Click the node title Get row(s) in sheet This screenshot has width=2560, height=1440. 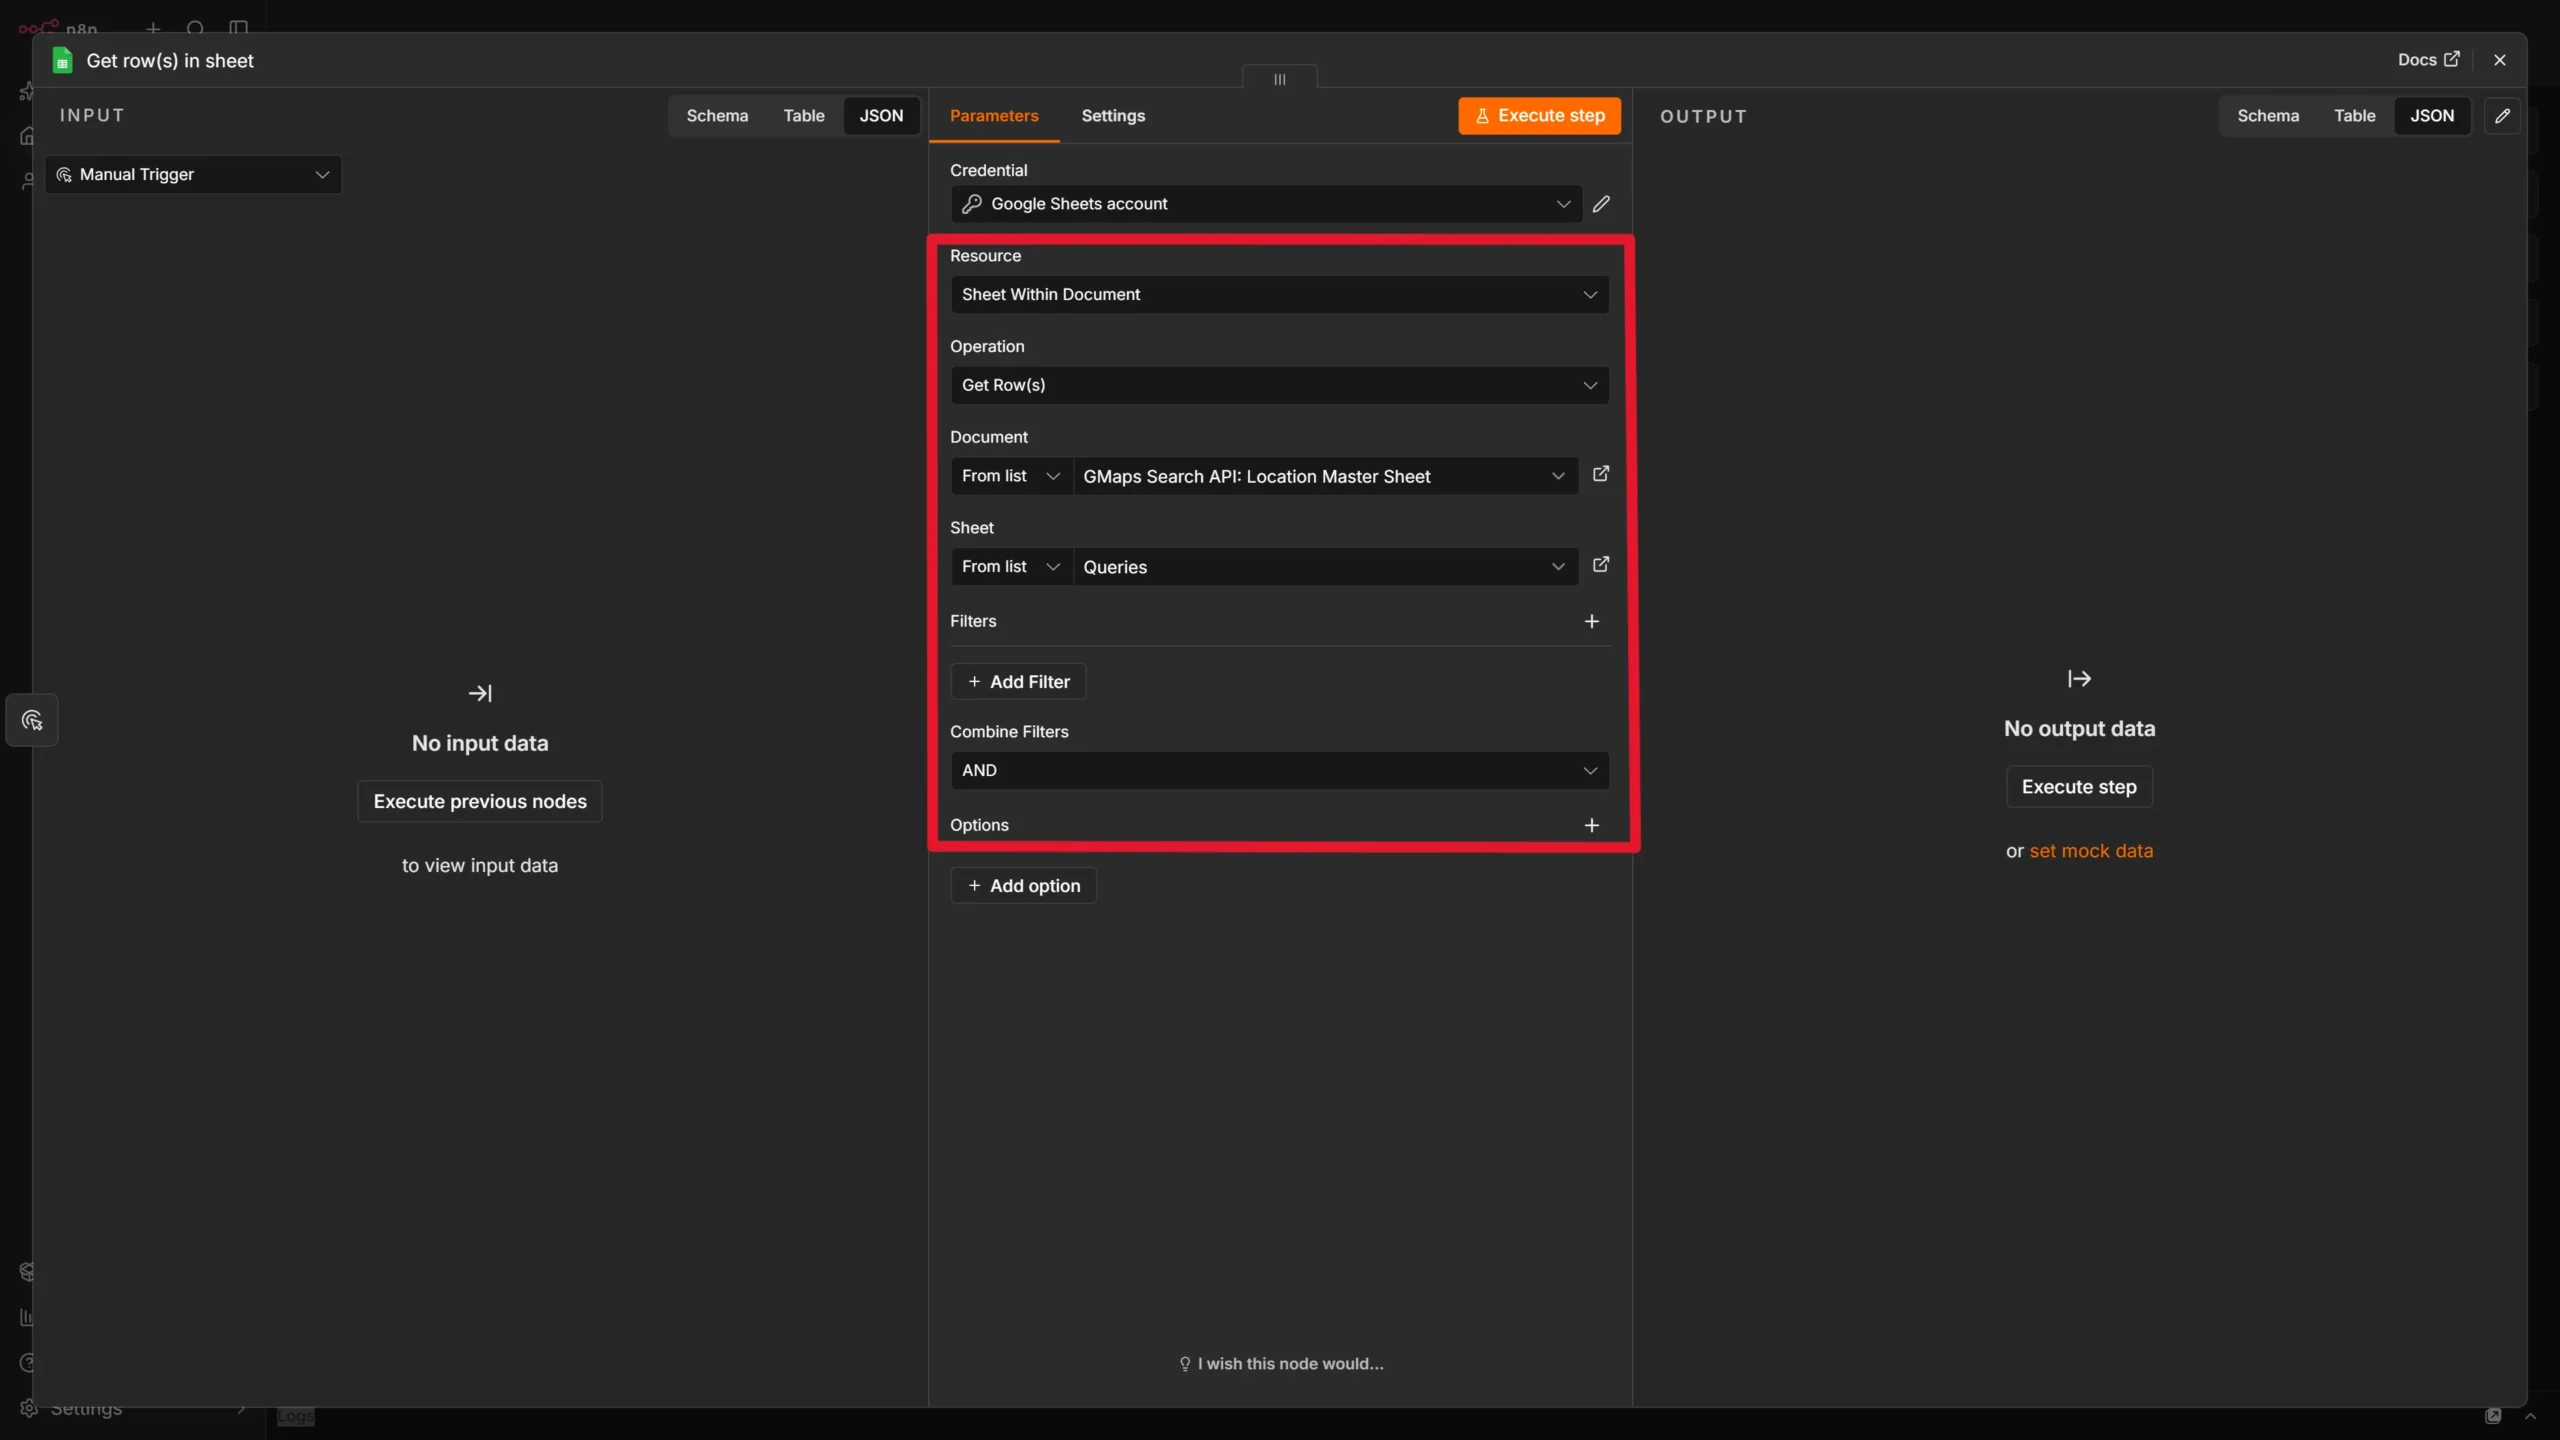coord(170,61)
